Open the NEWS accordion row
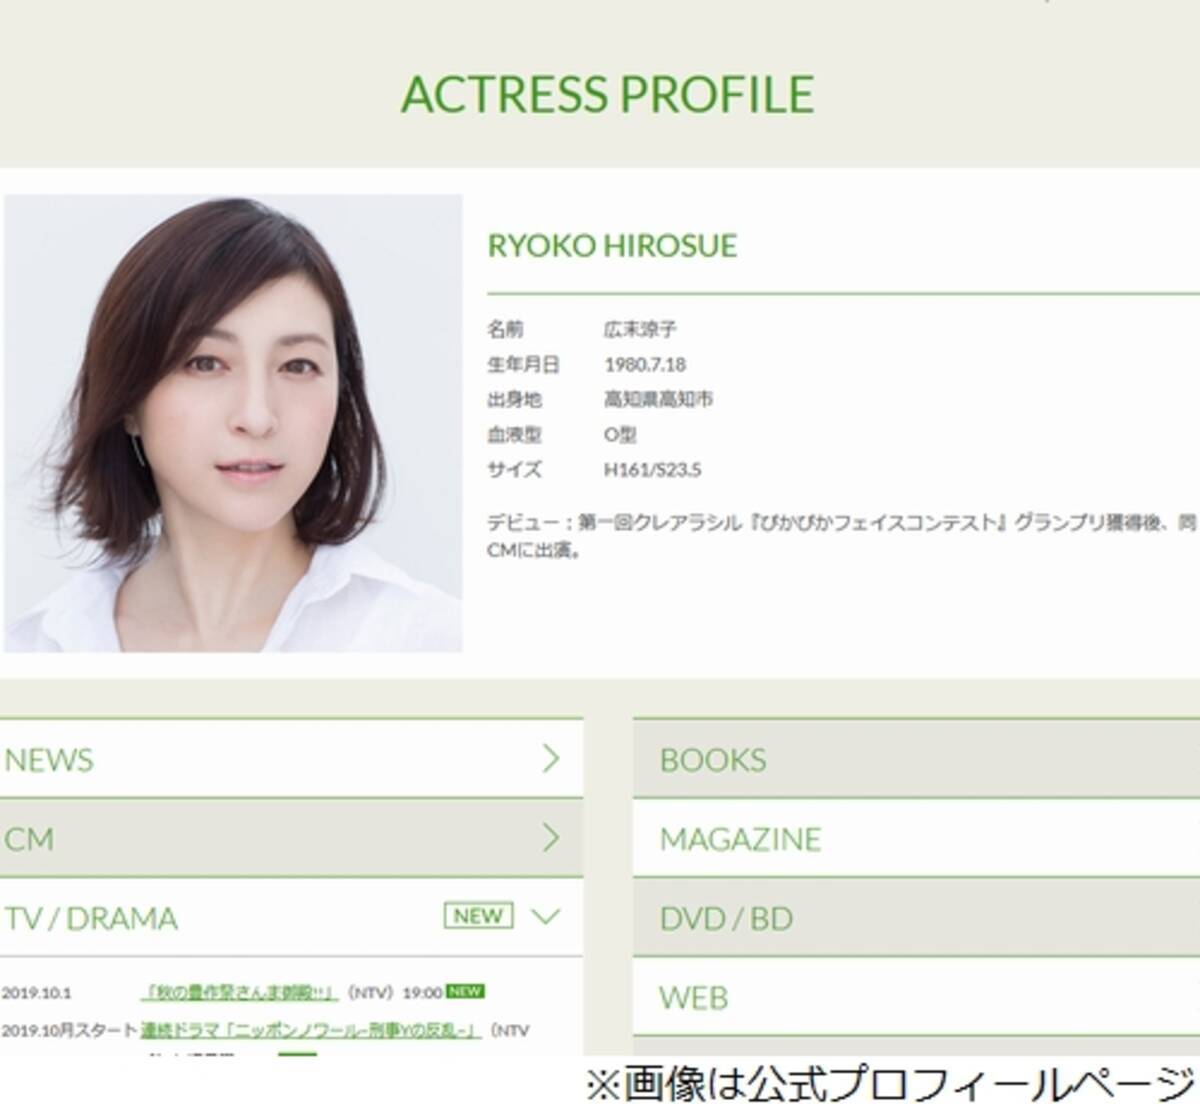Screen dimensions: 1200x1104 (x=291, y=759)
